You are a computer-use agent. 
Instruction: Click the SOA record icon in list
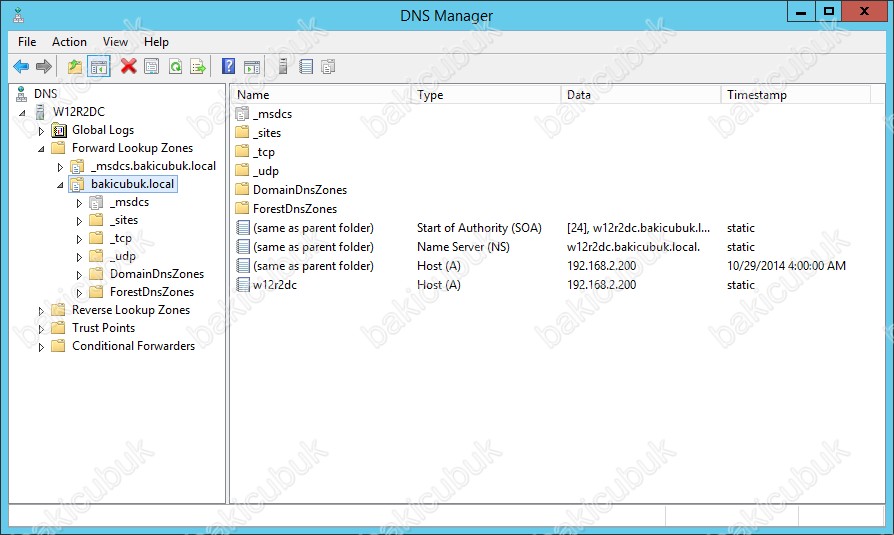click(x=243, y=228)
